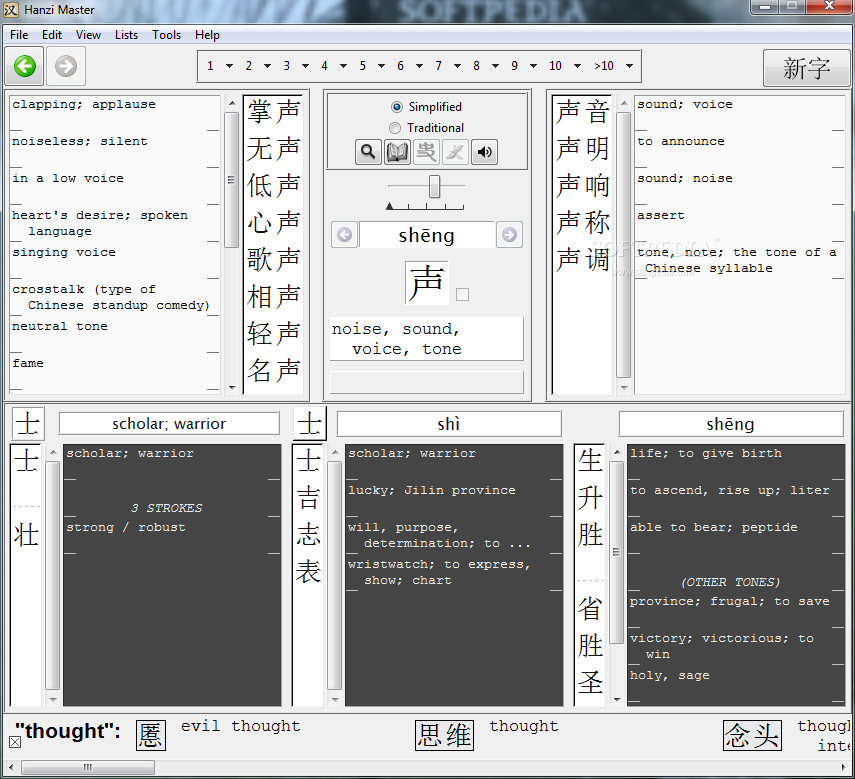Click next pinyin arrow beside shēng
Viewport: 855px width, 779px height.
(x=509, y=235)
